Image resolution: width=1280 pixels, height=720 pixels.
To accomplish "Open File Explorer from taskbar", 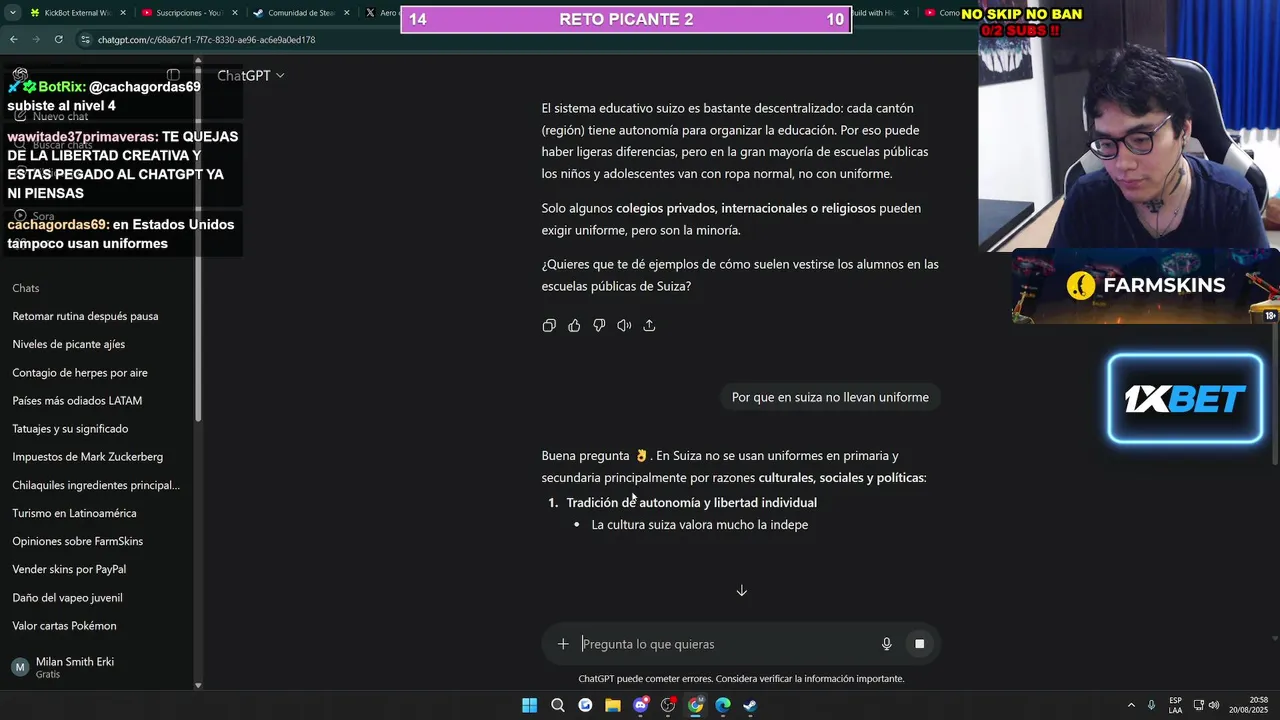I will tap(613, 705).
